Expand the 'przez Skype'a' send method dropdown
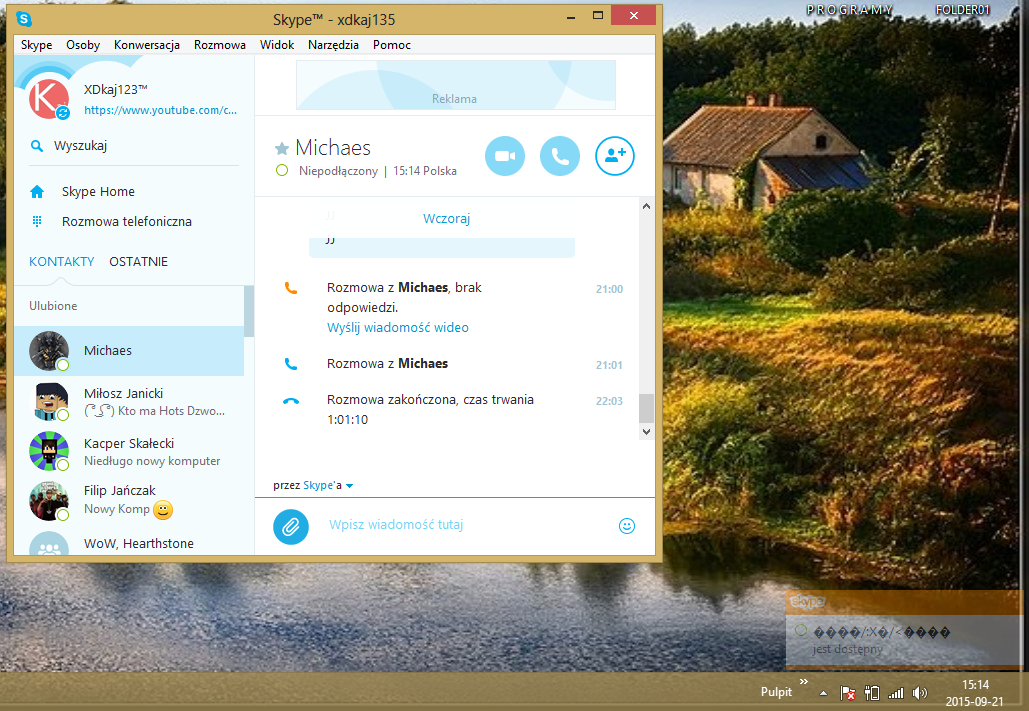 coord(349,486)
